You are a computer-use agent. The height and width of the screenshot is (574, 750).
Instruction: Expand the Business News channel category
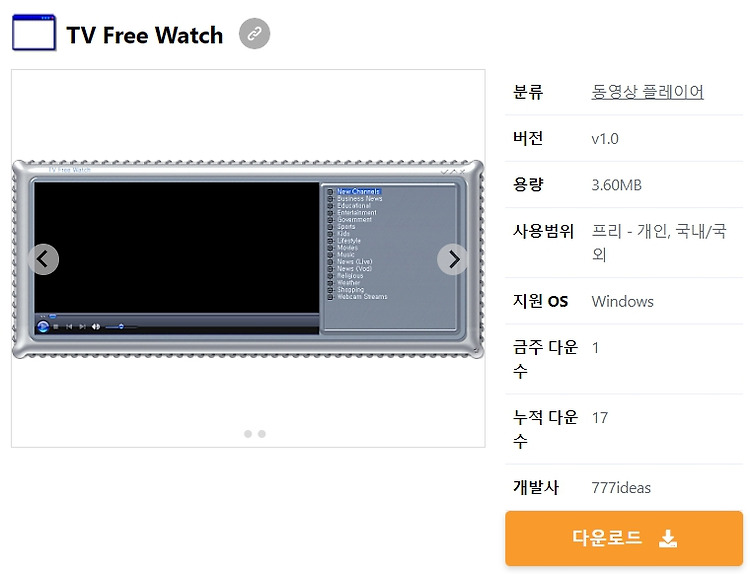[330, 199]
